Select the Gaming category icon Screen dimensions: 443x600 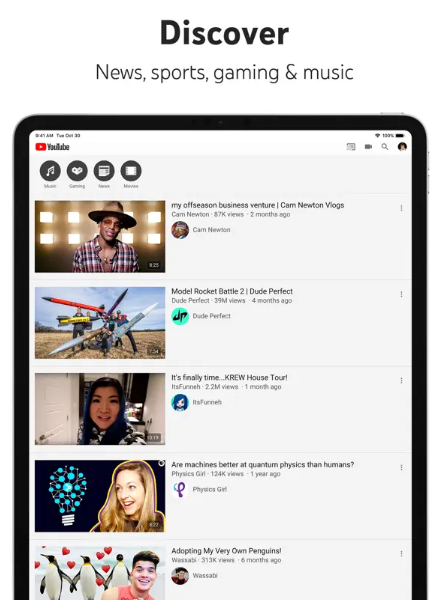(77, 171)
